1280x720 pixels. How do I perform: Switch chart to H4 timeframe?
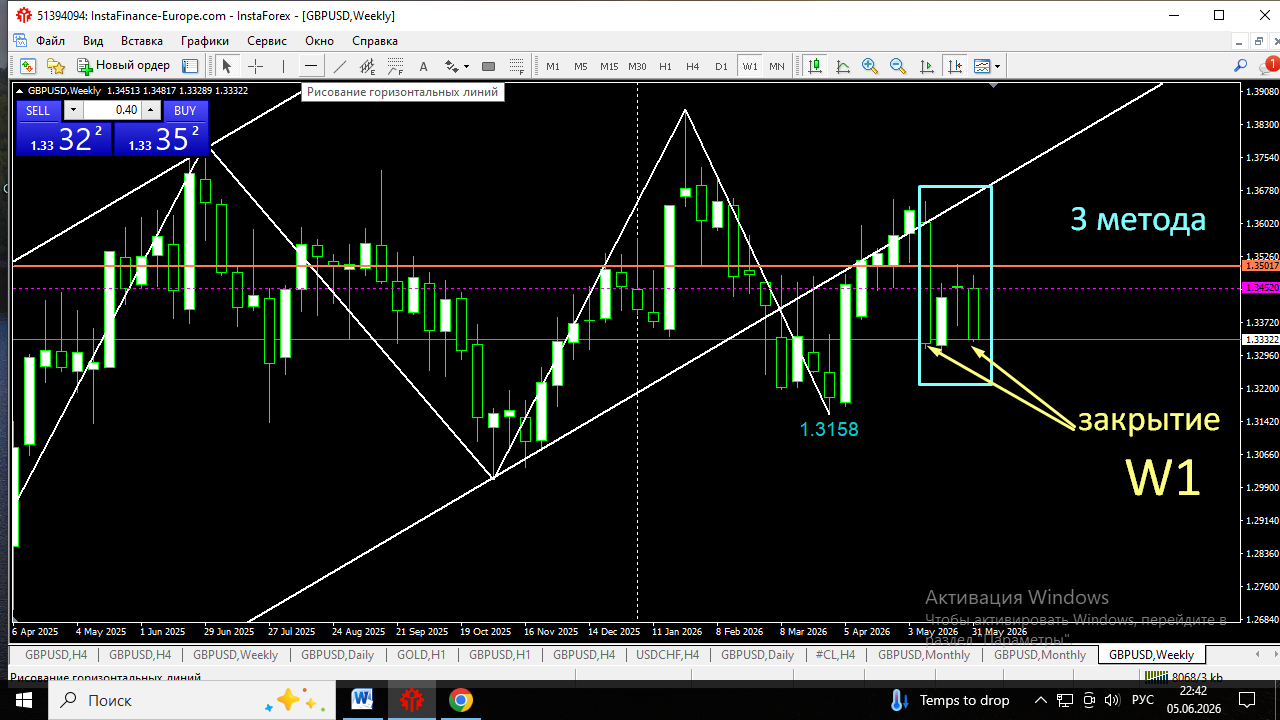693,66
